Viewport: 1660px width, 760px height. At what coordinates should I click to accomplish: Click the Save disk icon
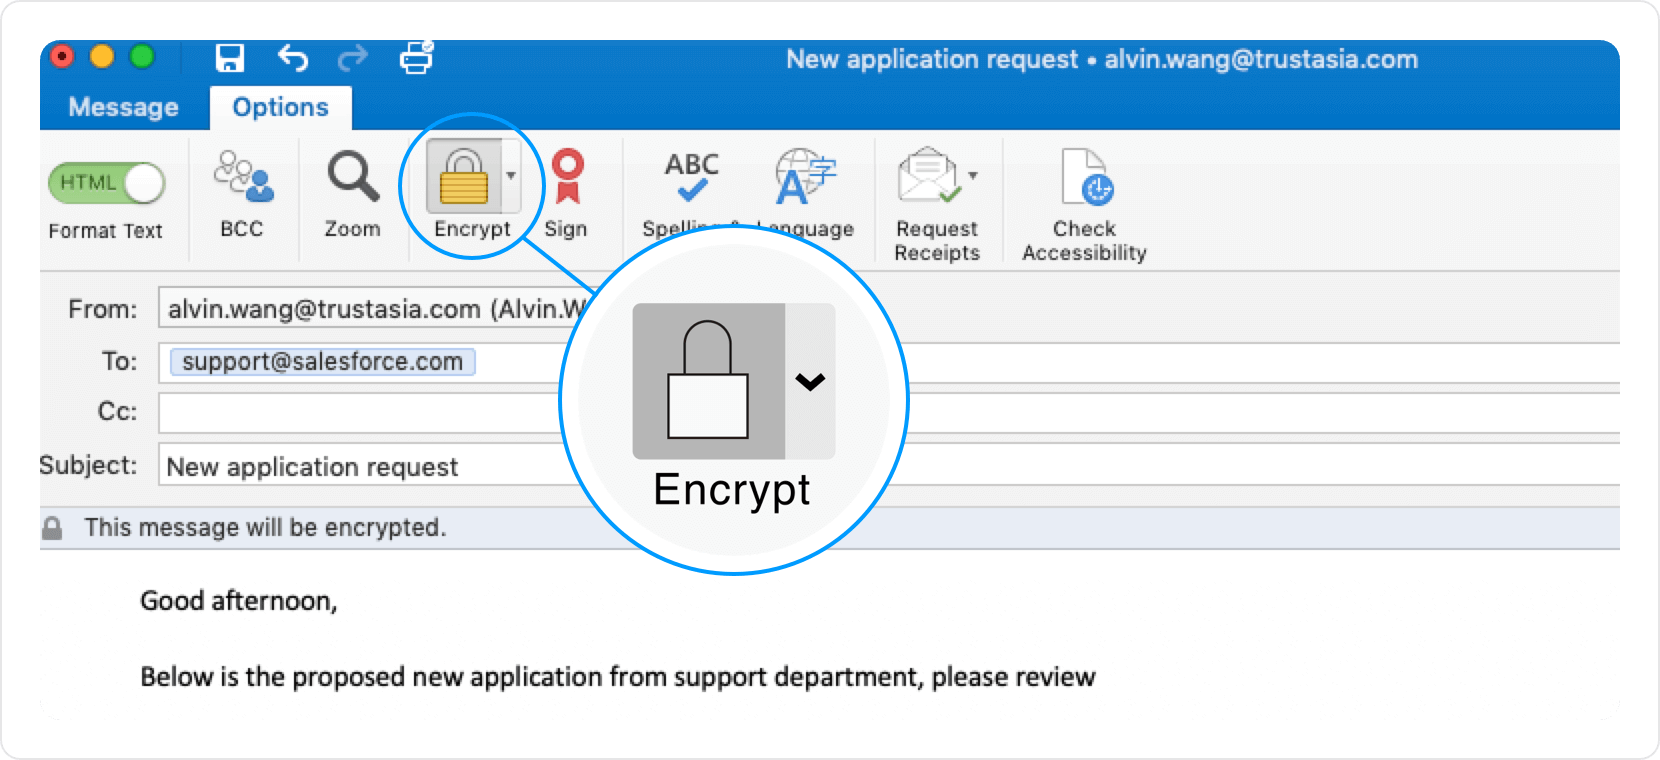coord(230,58)
